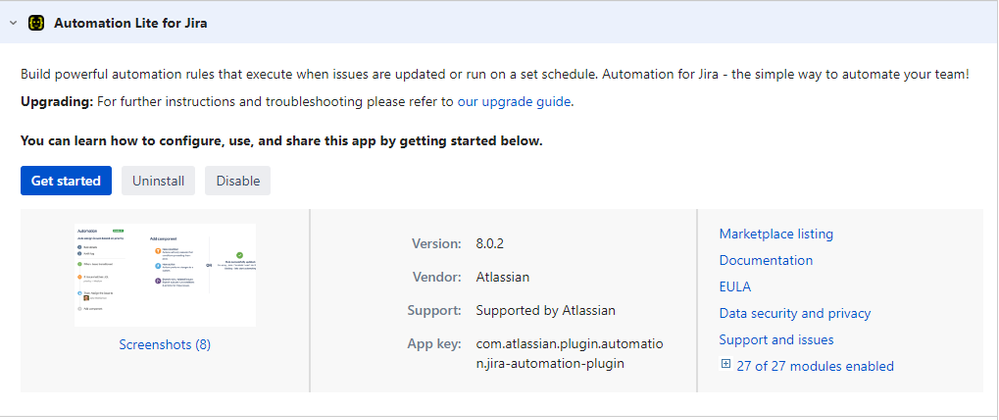The height and width of the screenshot is (420, 999).
Task: Click the Get started button
Action: (x=66, y=181)
